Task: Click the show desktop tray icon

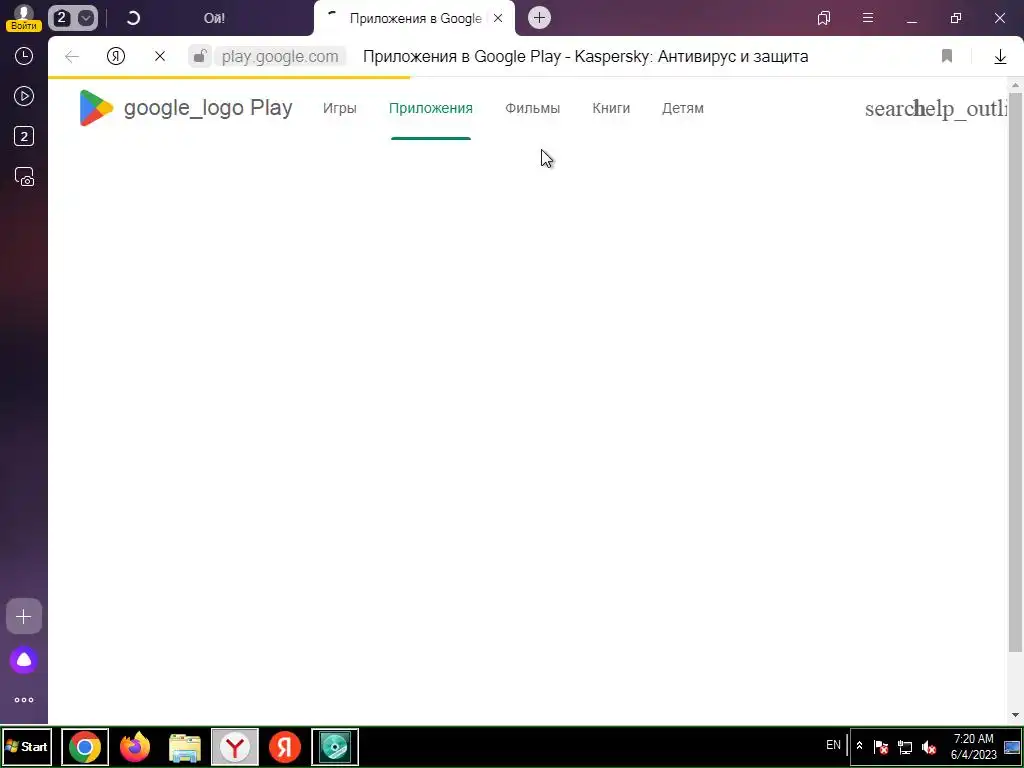Action: [1012, 746]
